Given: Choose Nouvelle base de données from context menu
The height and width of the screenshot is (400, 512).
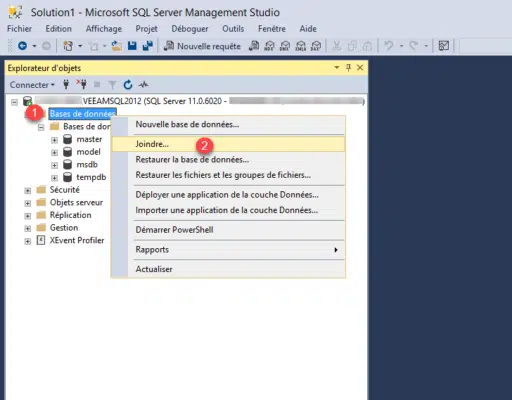Looking at the screenshot, I should coord(228,125).
